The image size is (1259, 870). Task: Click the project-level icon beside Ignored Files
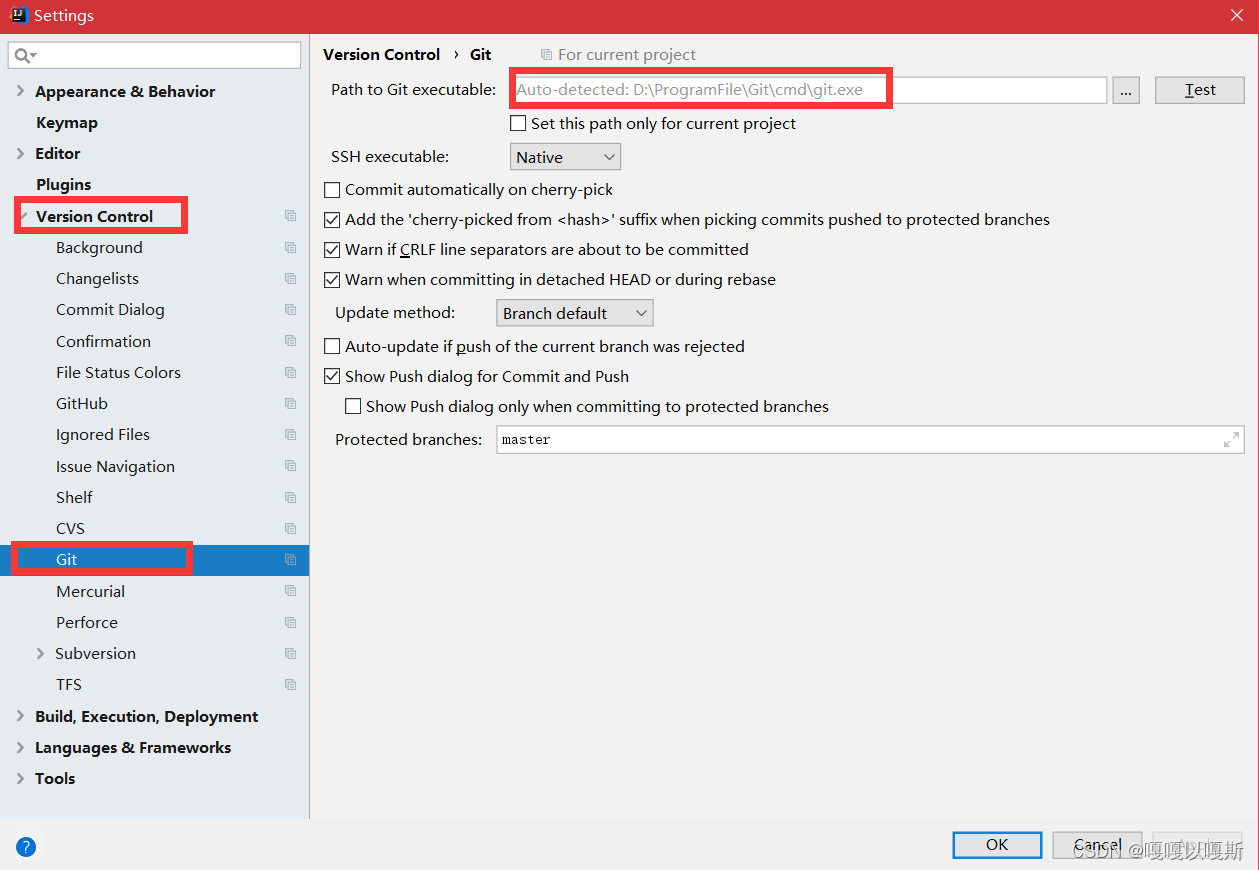tap(290, 434)
